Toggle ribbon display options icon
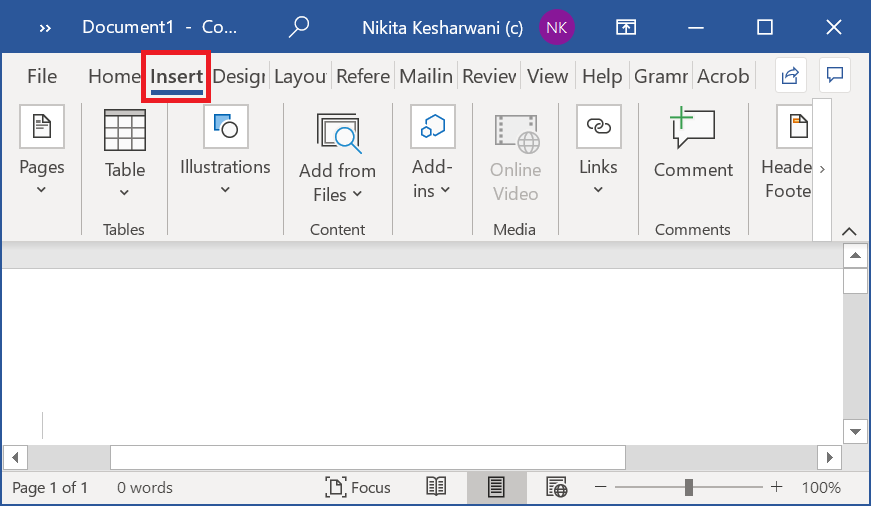 (x=626, y=27)
